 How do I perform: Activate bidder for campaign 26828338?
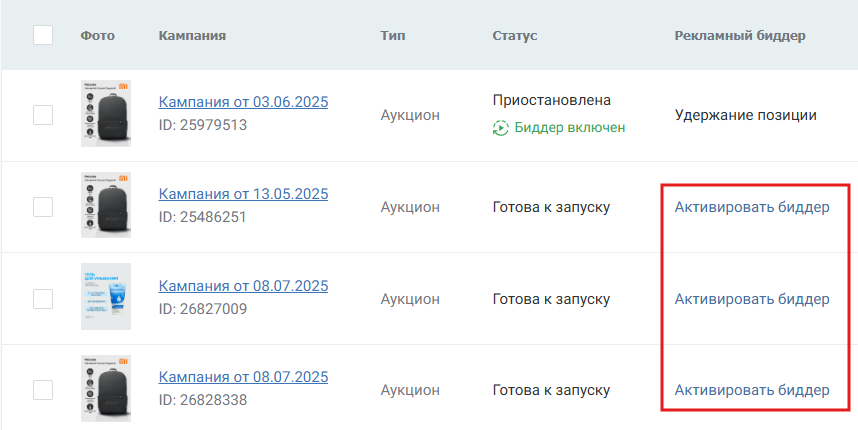(x=752, y=390)
